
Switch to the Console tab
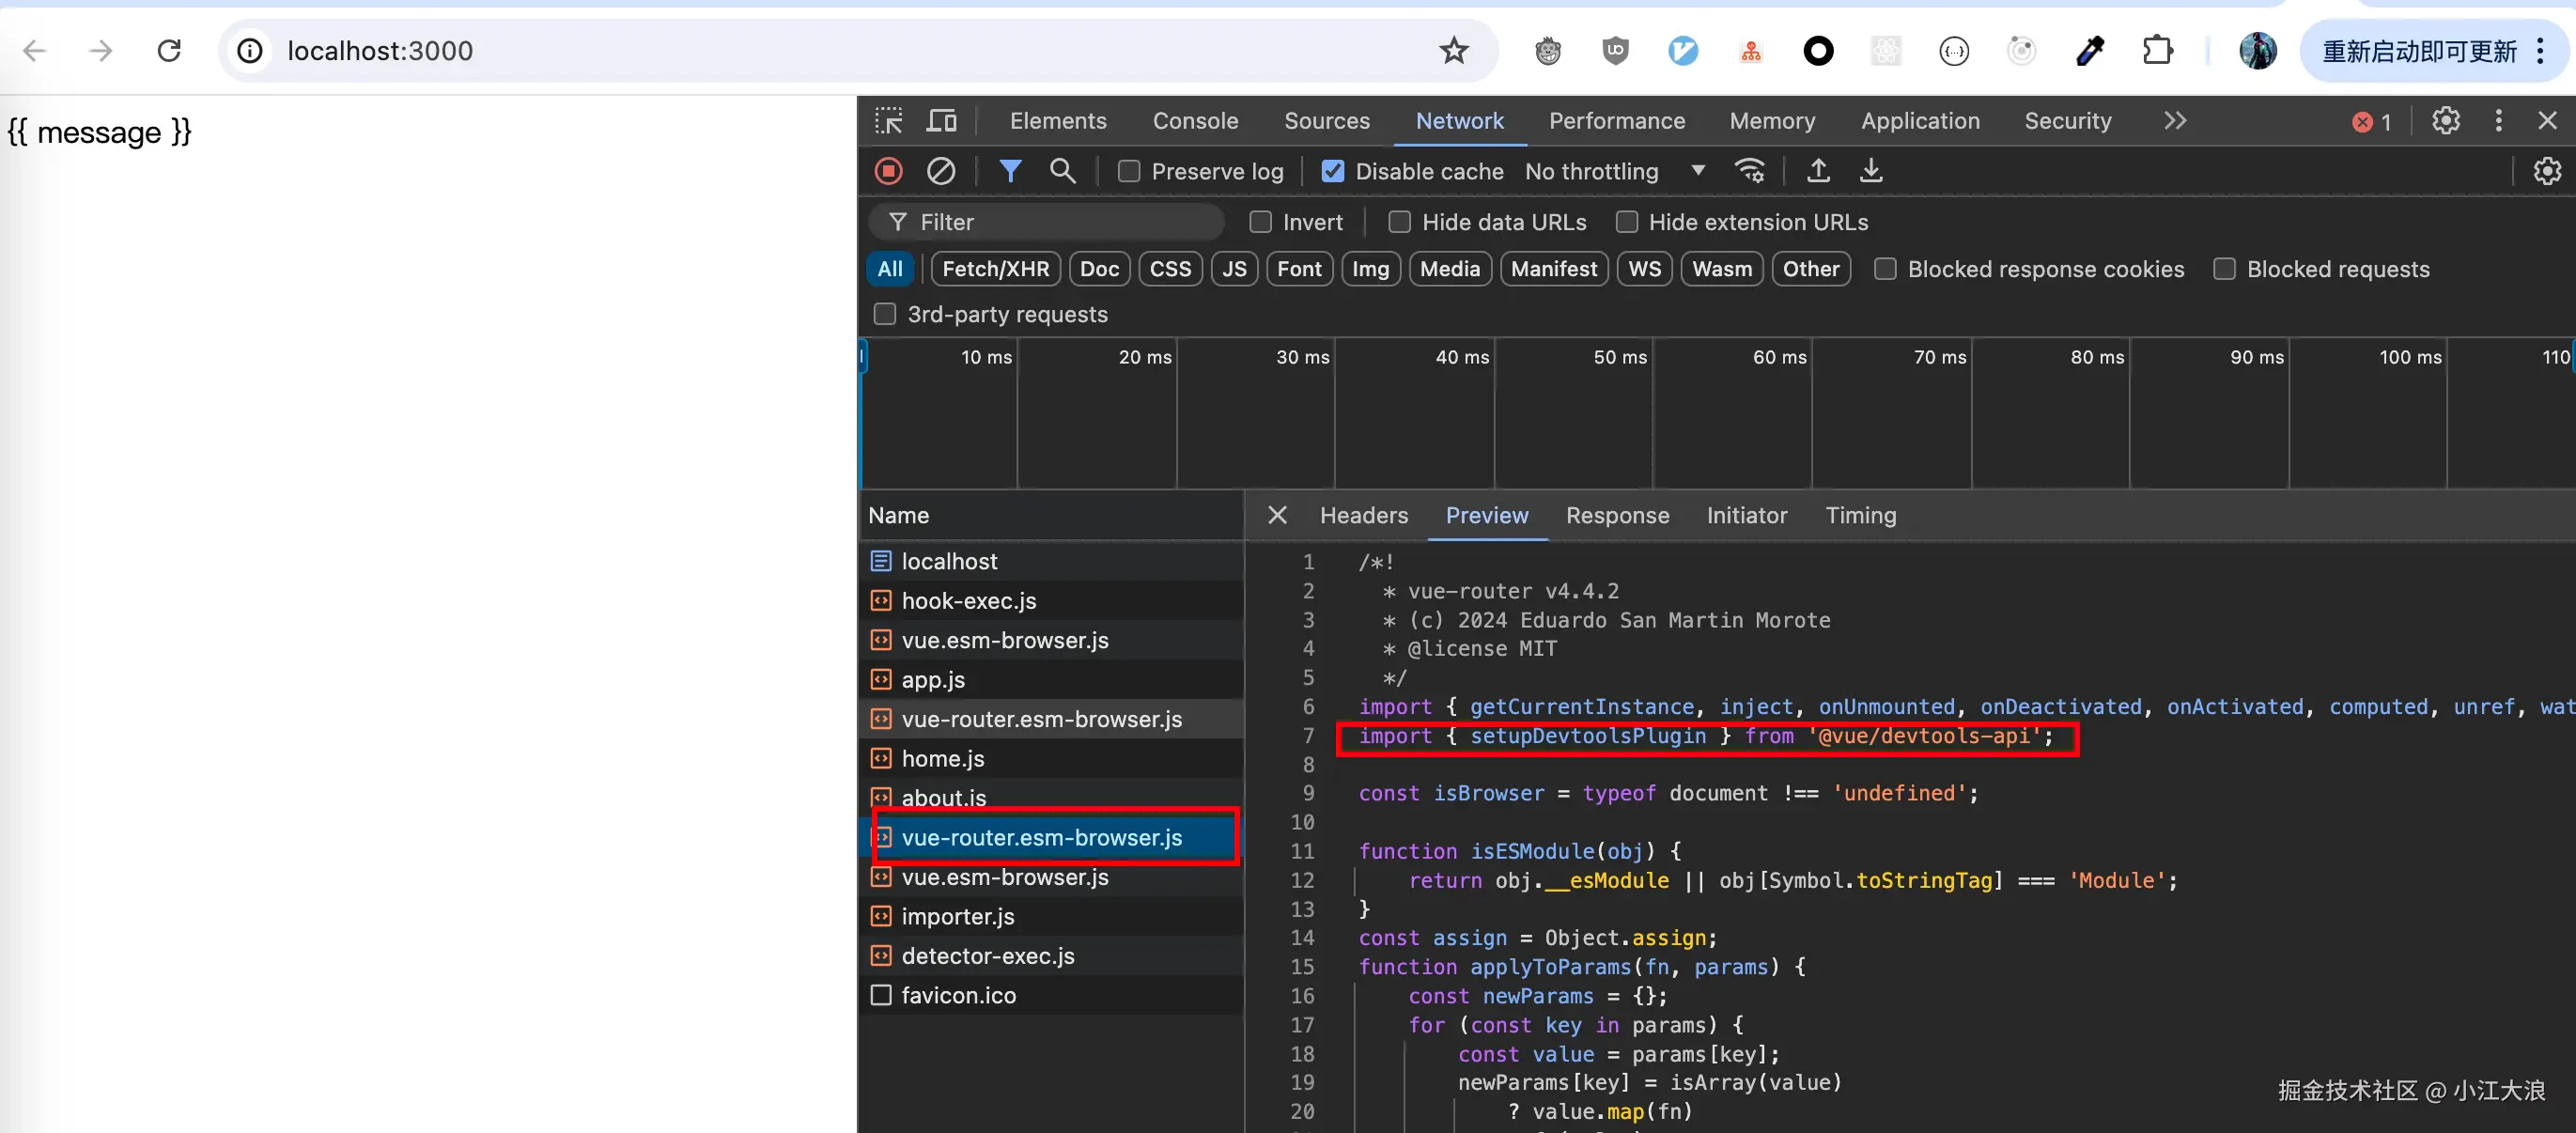[x=1194, y=121]
